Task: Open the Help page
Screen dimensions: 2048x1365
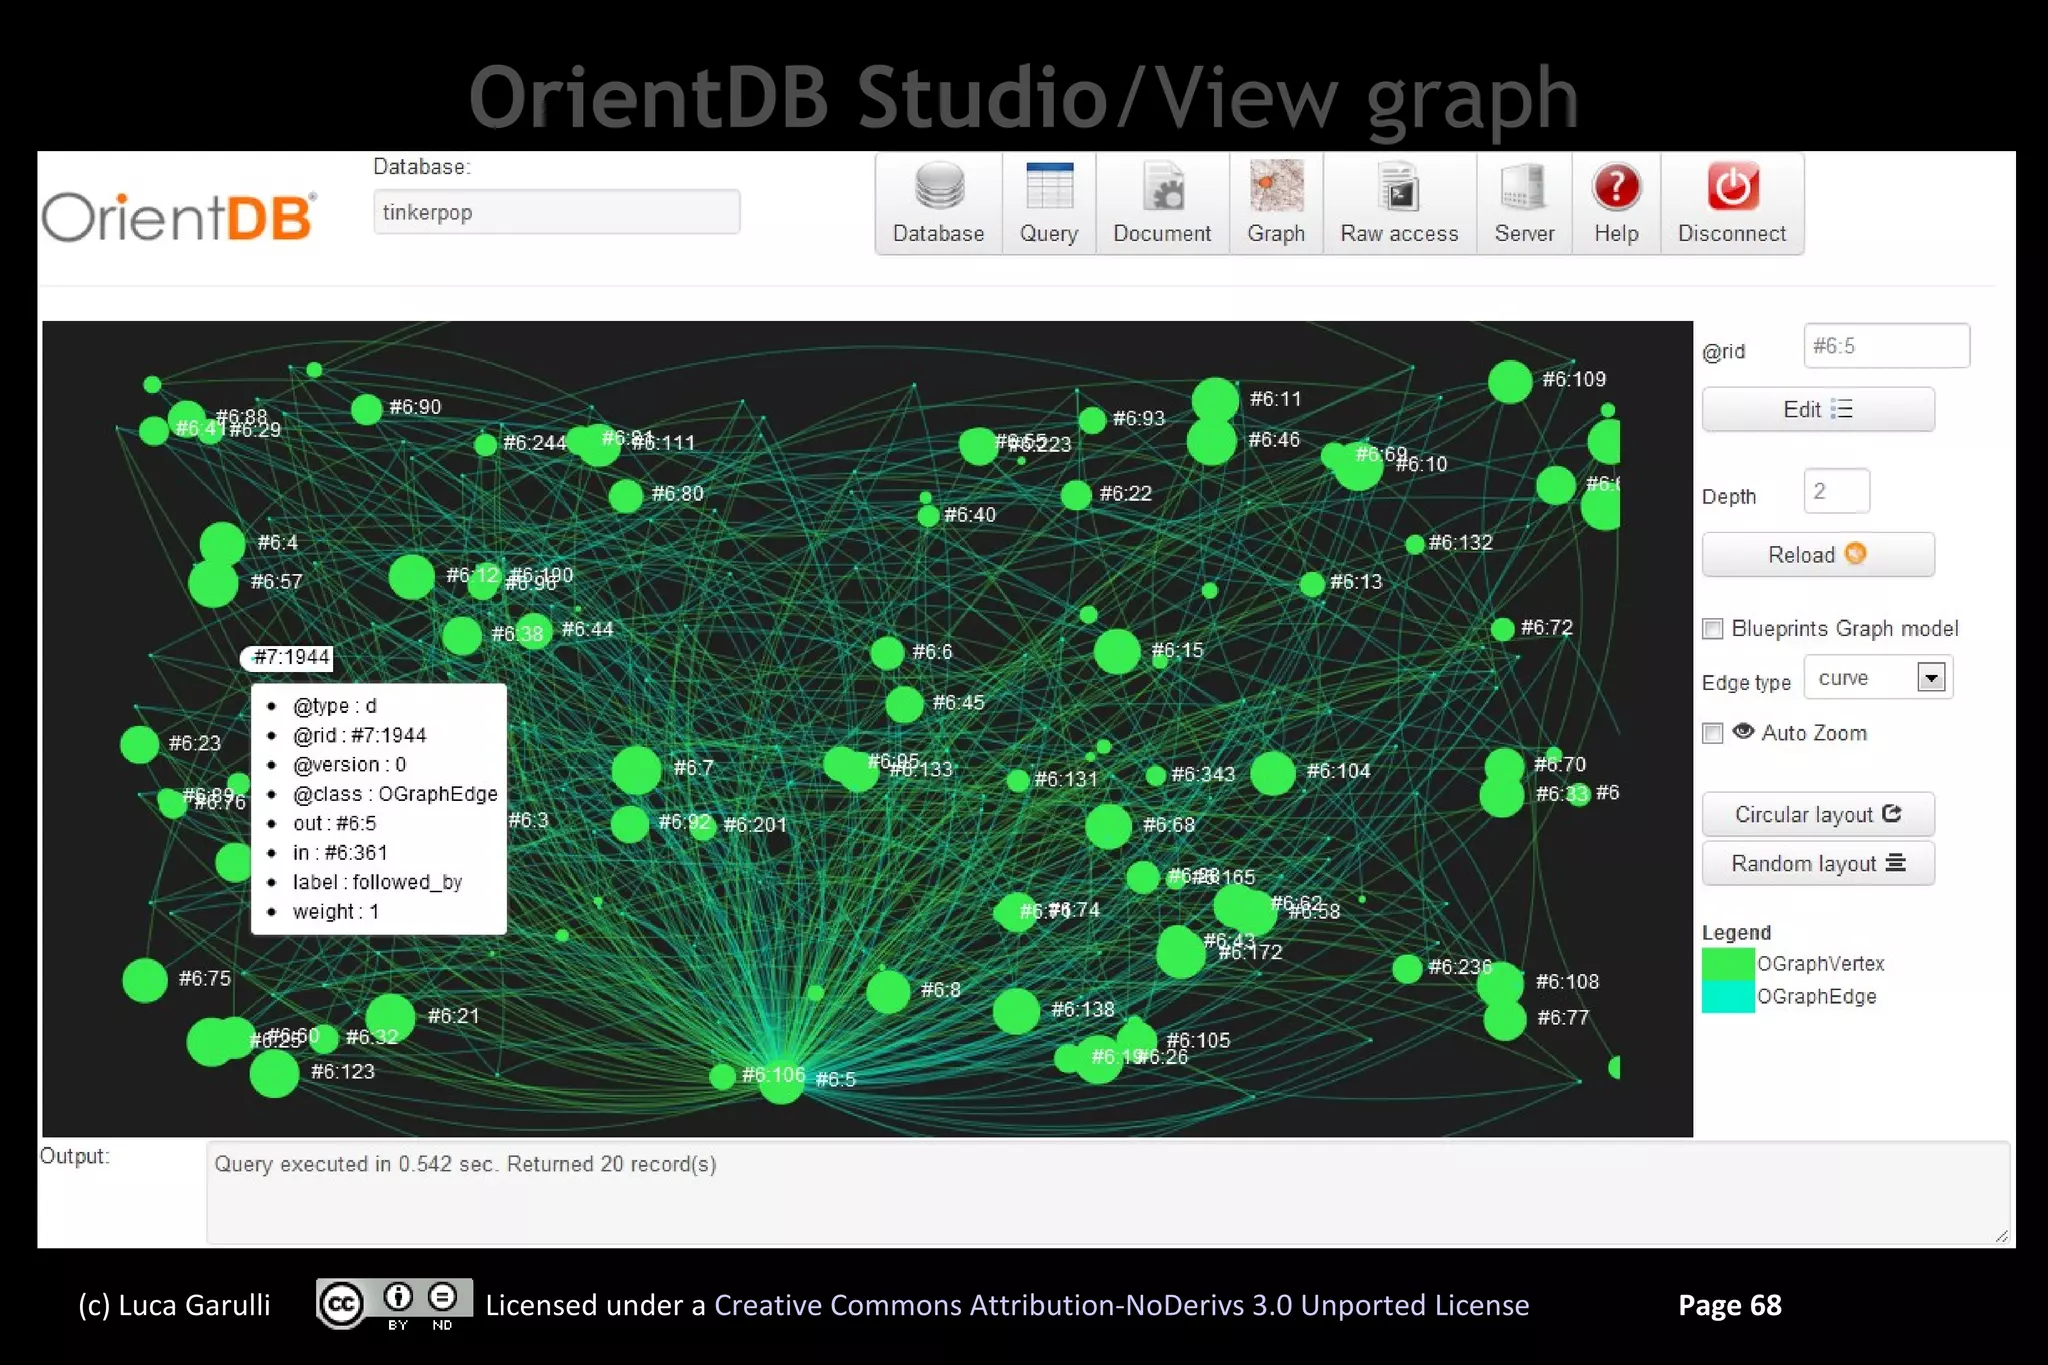Action: click(1616, 204)
